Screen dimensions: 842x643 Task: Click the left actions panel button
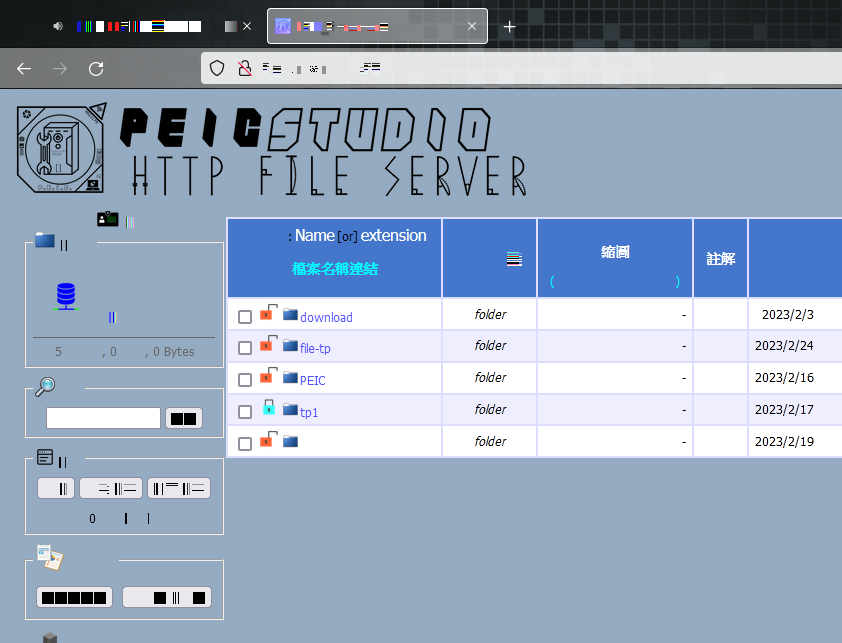coord(74,597)
